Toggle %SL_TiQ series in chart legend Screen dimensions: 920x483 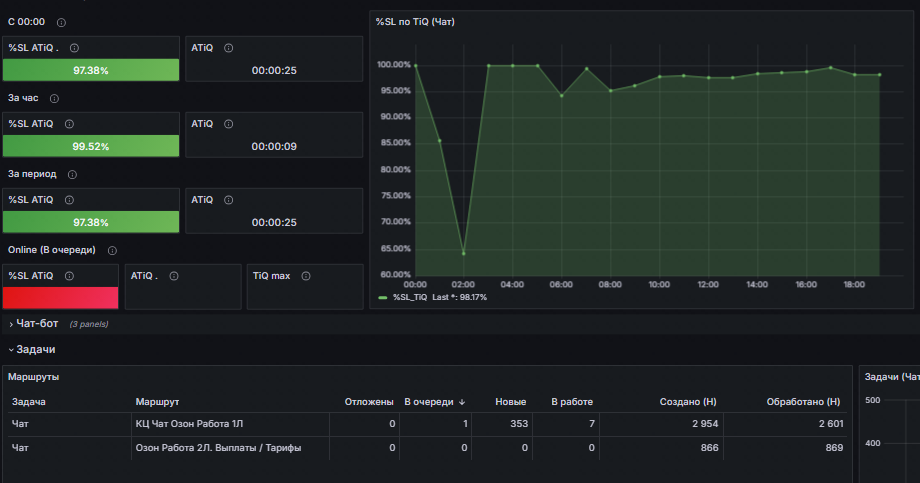coord(410,298)
